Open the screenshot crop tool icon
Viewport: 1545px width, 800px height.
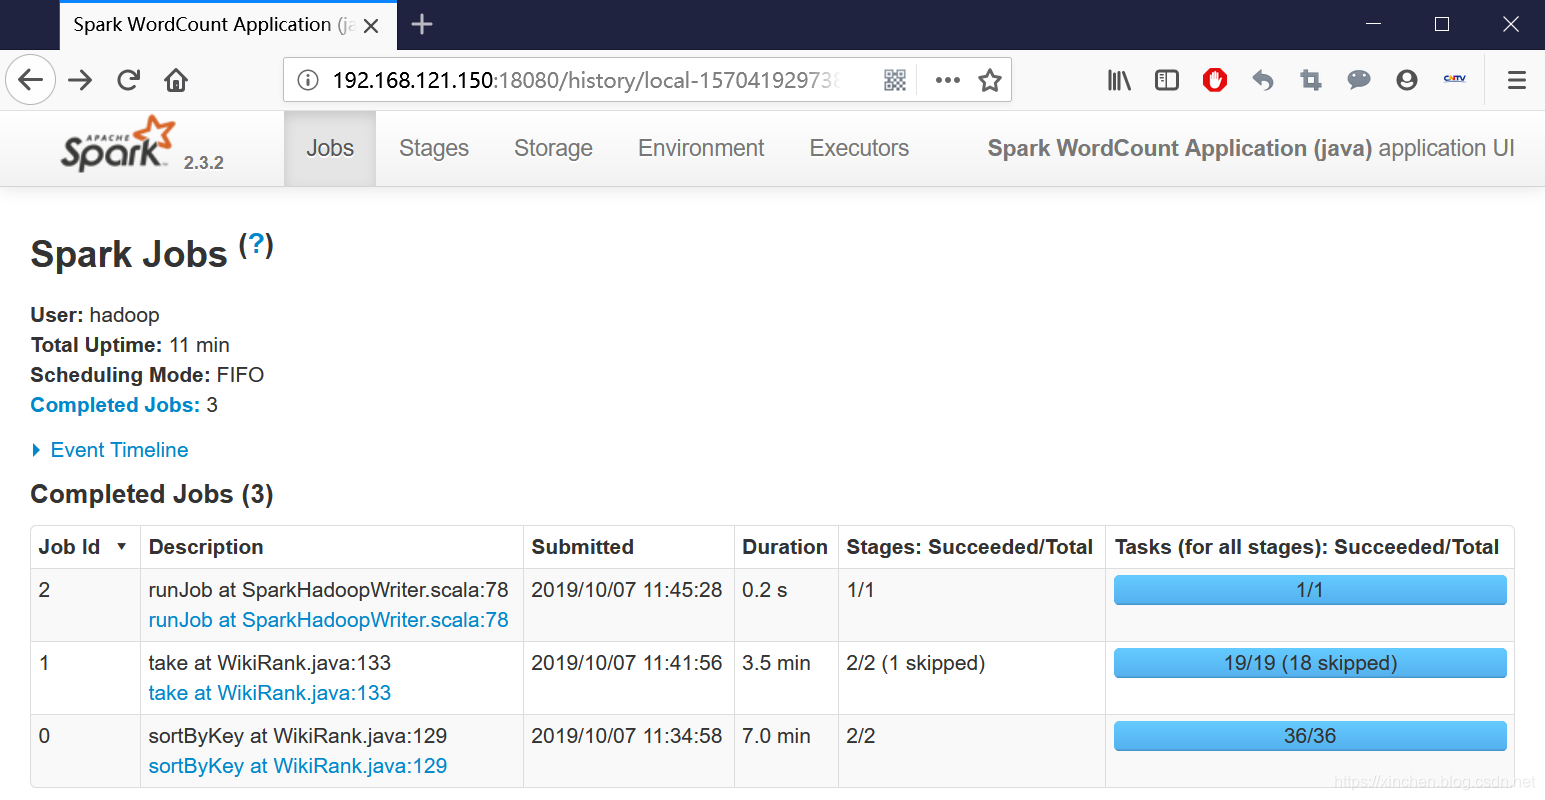click(x=1311, y=80)
